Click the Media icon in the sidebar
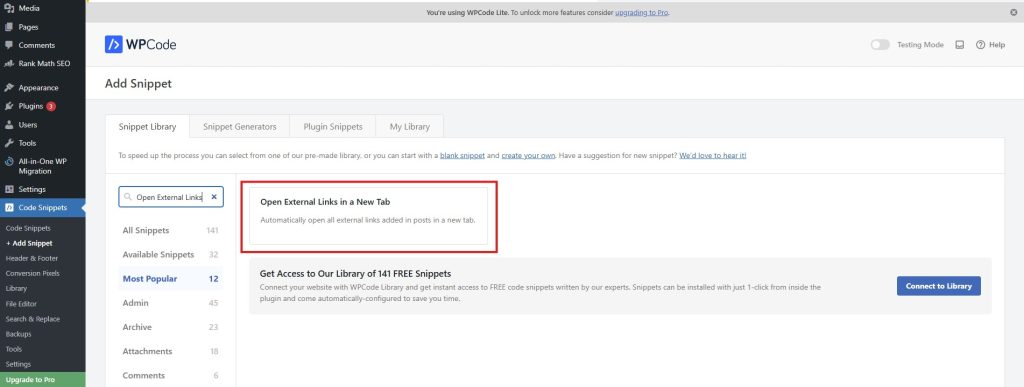The height and width of the screenshot is (387, 1024). [9, 8]
